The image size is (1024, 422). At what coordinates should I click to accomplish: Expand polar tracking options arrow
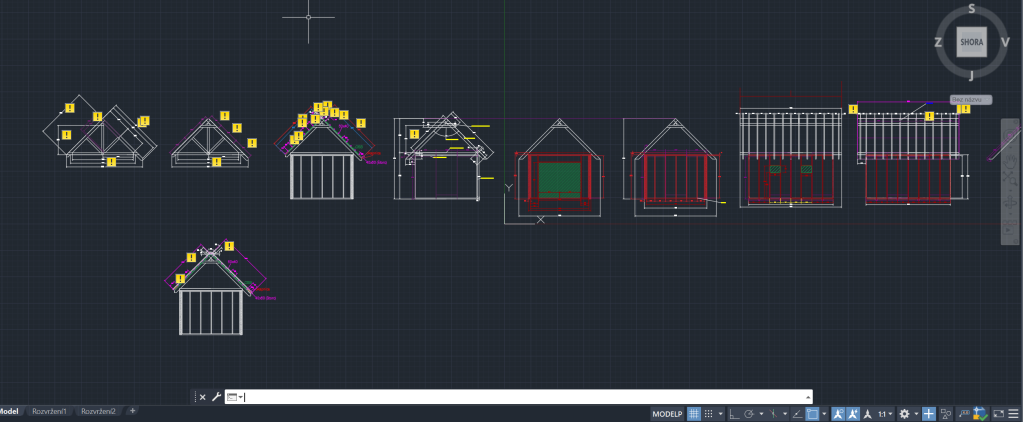click(761, 414)
